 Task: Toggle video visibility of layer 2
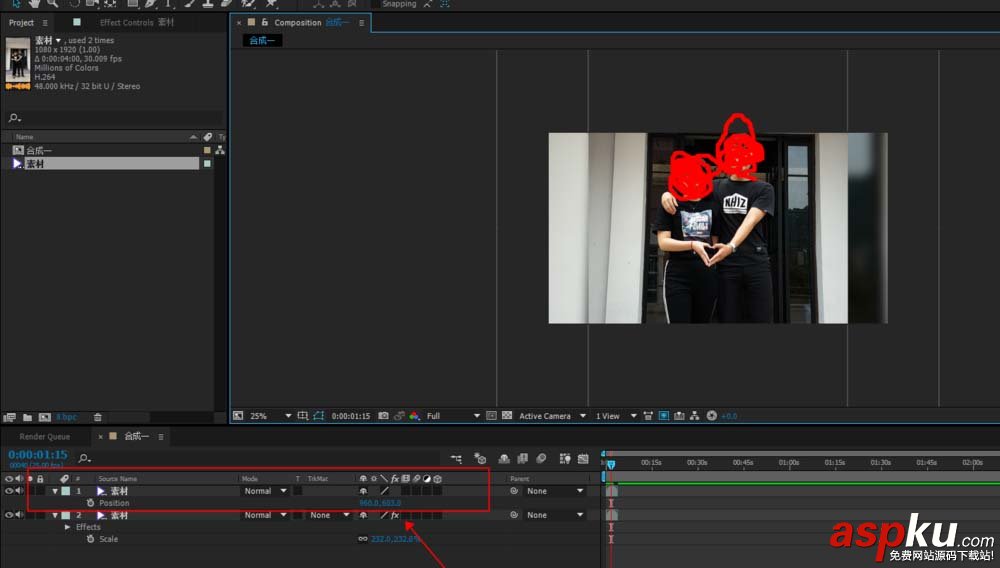pyautogui.click(x=9, y=515)
